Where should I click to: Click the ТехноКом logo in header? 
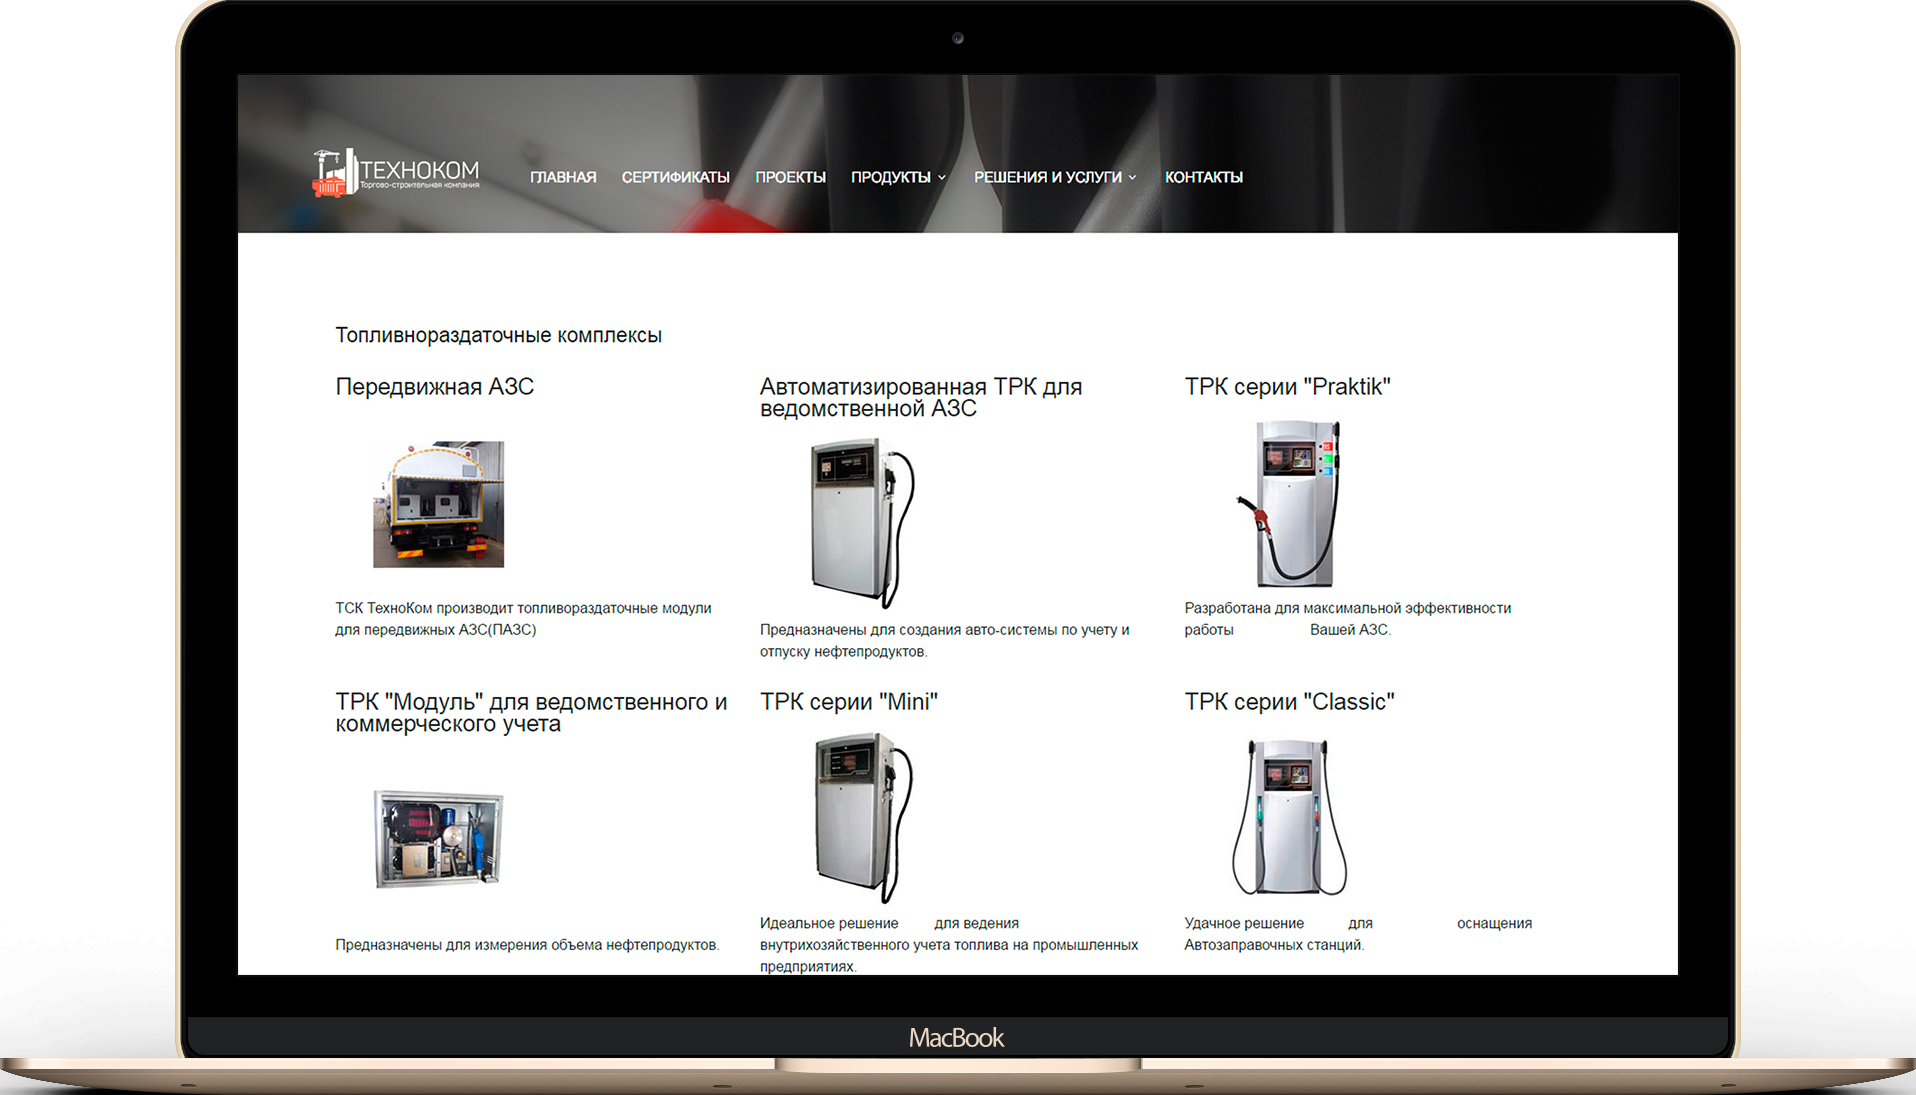point(396,173)
